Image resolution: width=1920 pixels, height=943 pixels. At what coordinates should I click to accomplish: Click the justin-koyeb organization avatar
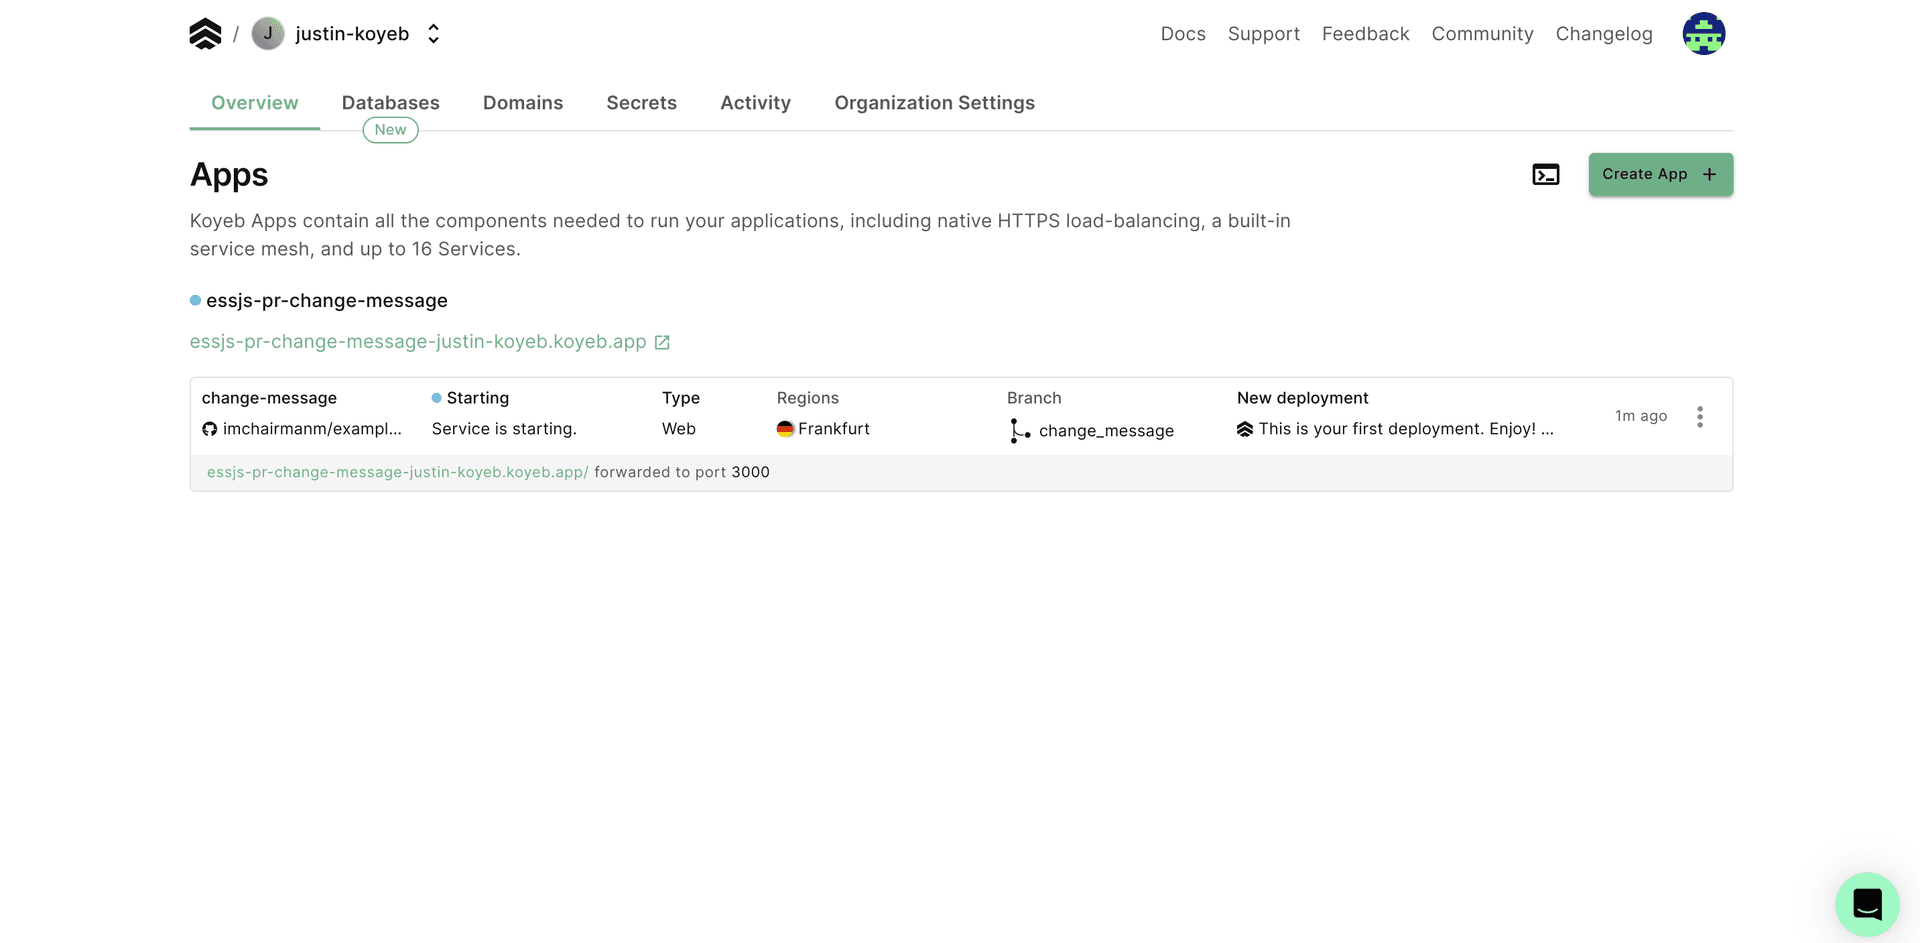point(268,34)
